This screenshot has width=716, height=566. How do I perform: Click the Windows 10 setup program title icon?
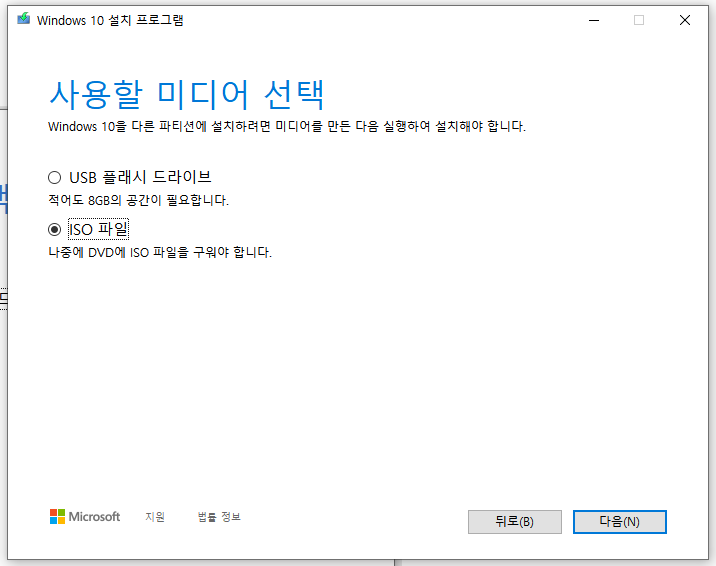pos(23,20)
